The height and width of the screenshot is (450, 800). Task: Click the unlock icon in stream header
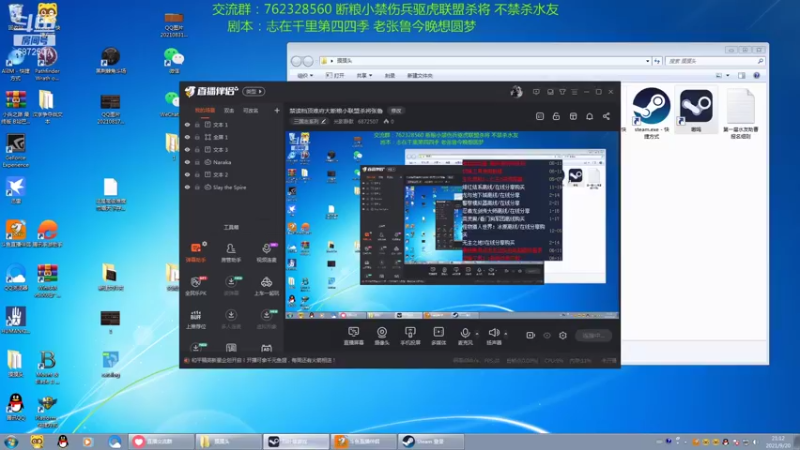(x=556, y=116)
